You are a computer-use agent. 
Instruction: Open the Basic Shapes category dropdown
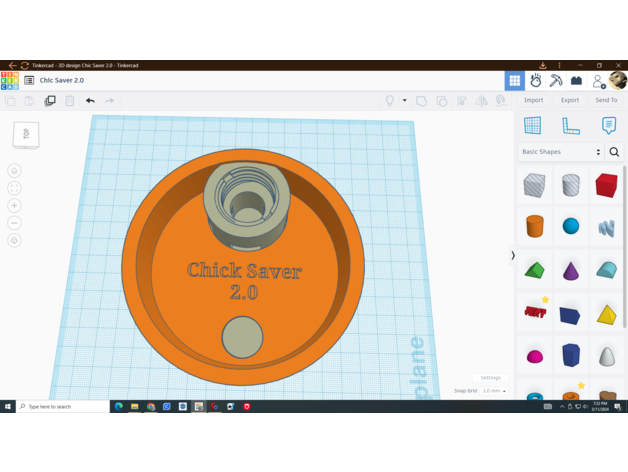[561, 152]
